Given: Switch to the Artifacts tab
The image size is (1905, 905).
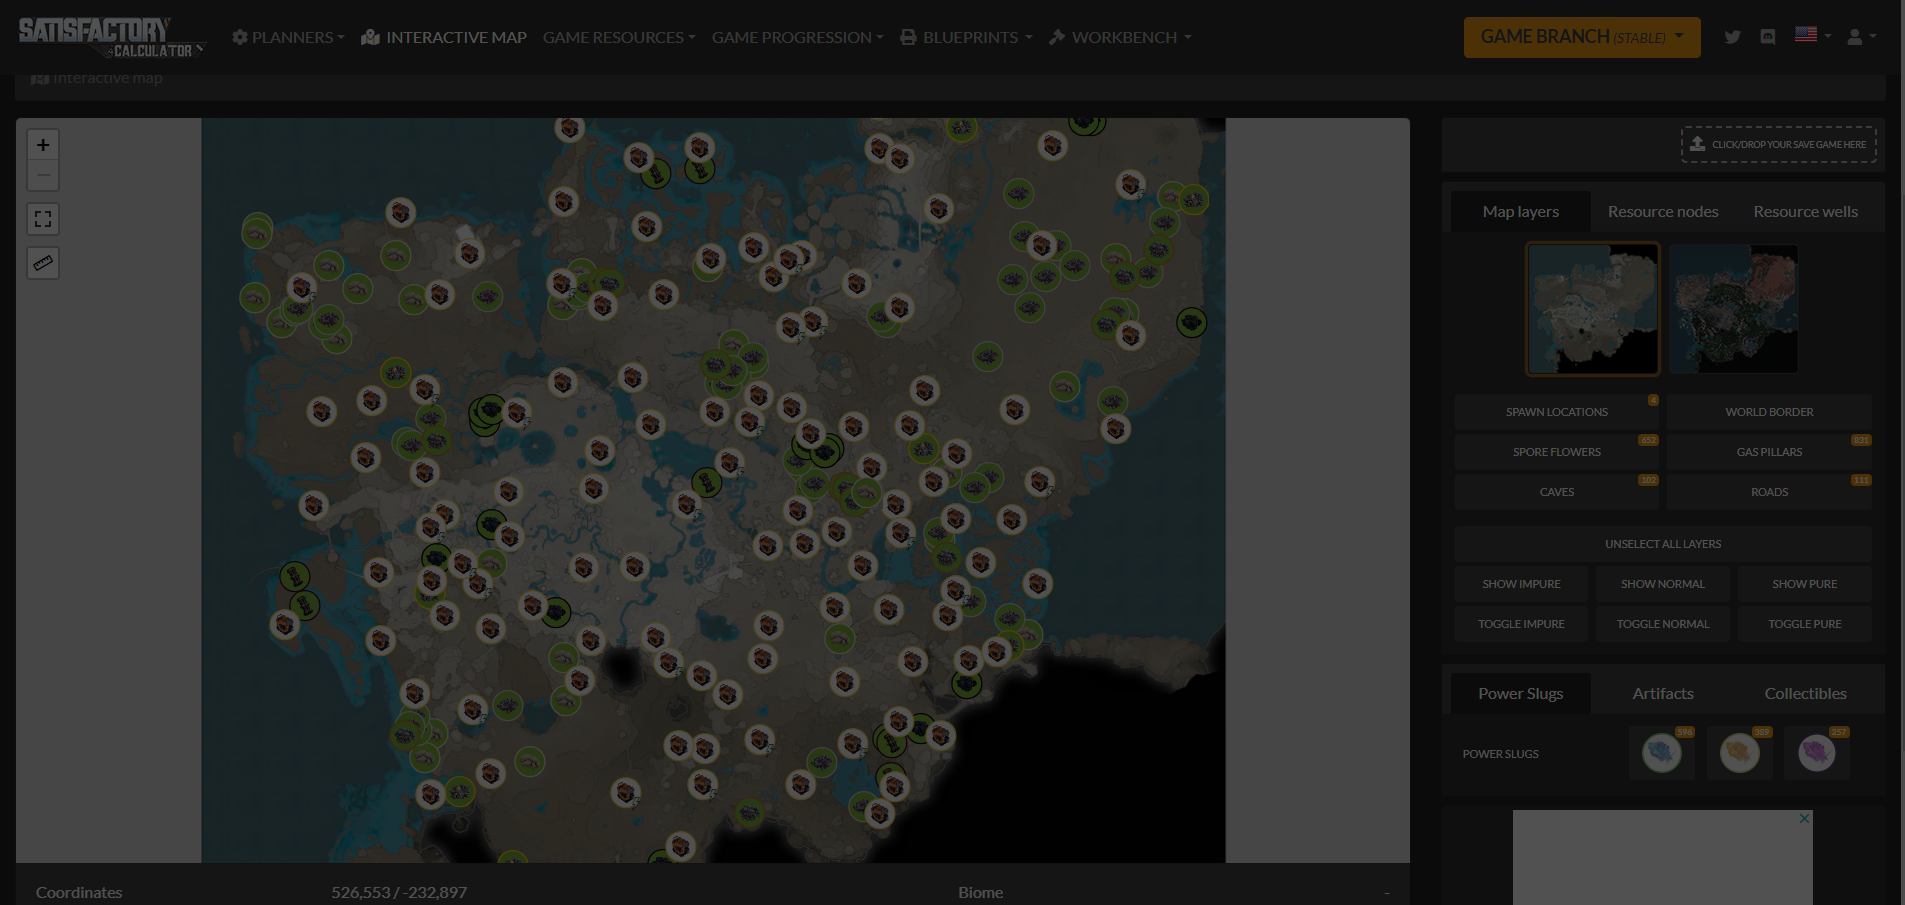Looking at the screenshot, I should pos(1662,694).
